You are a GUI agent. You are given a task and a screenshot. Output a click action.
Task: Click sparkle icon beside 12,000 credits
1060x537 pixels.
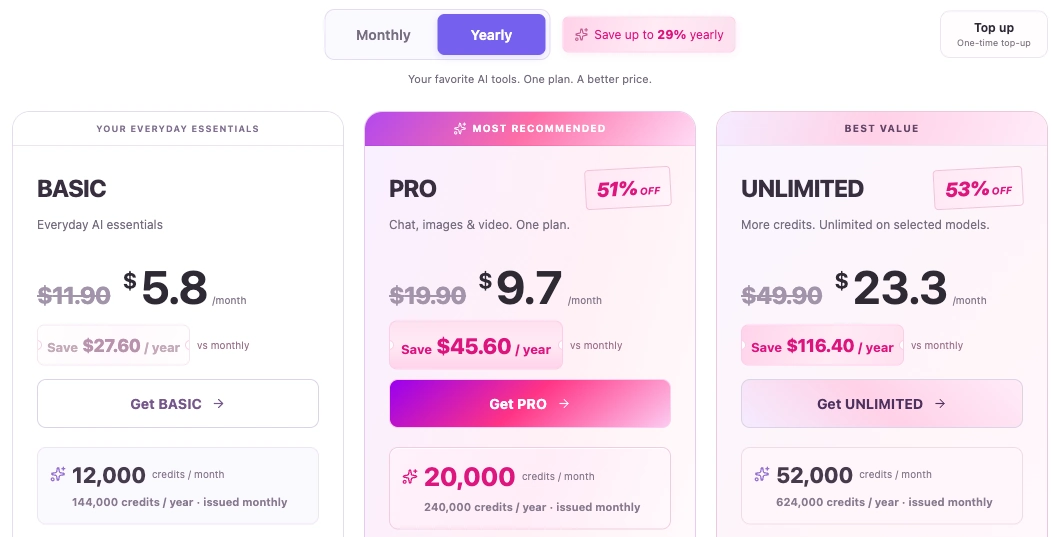(58, 474)
